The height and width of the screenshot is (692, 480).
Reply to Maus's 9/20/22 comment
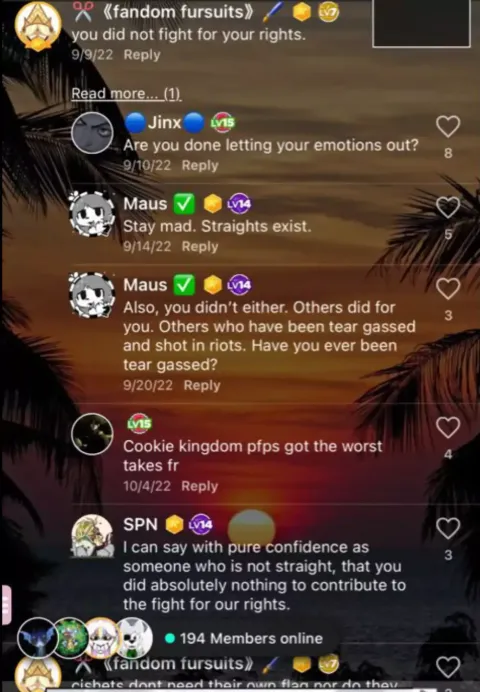point(202,385)
